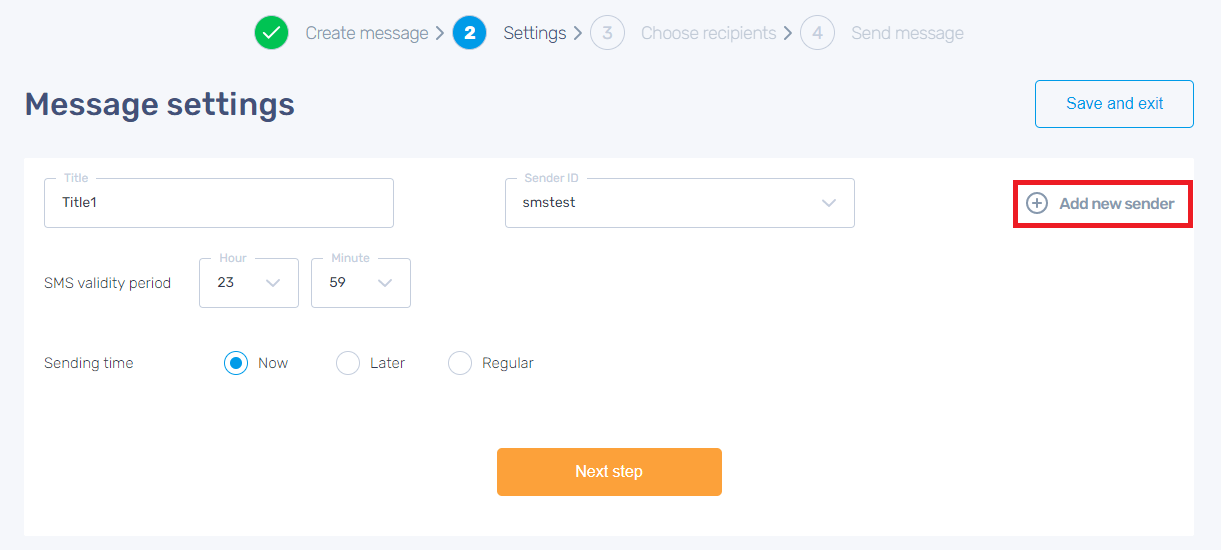The height and width of the screenshot is (550, 1221).
Task: Expand the Minute validity dropdown
Action: [x=361, y=283]
